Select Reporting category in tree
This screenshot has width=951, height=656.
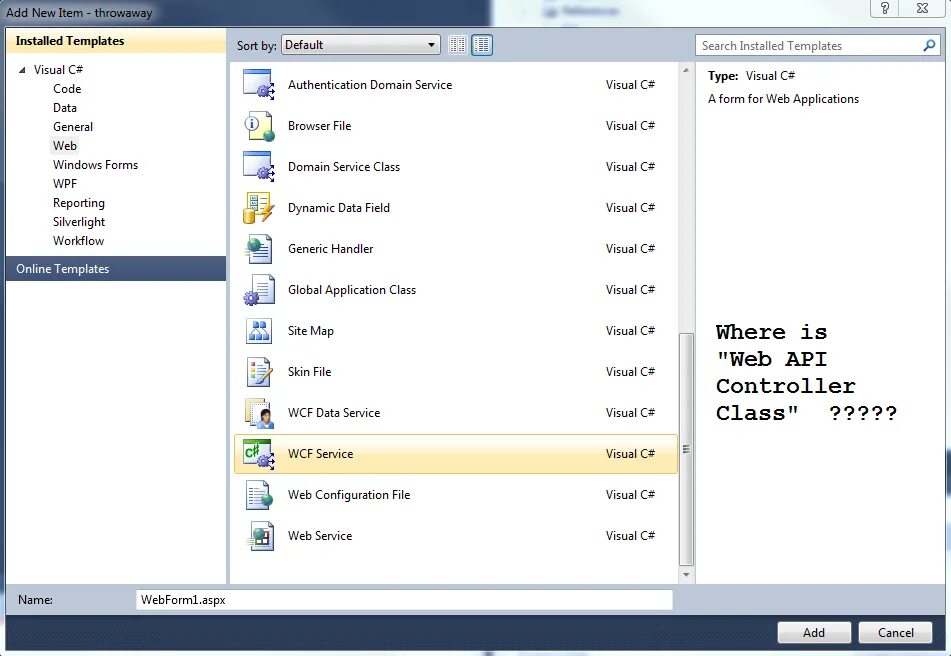point(79,202)
